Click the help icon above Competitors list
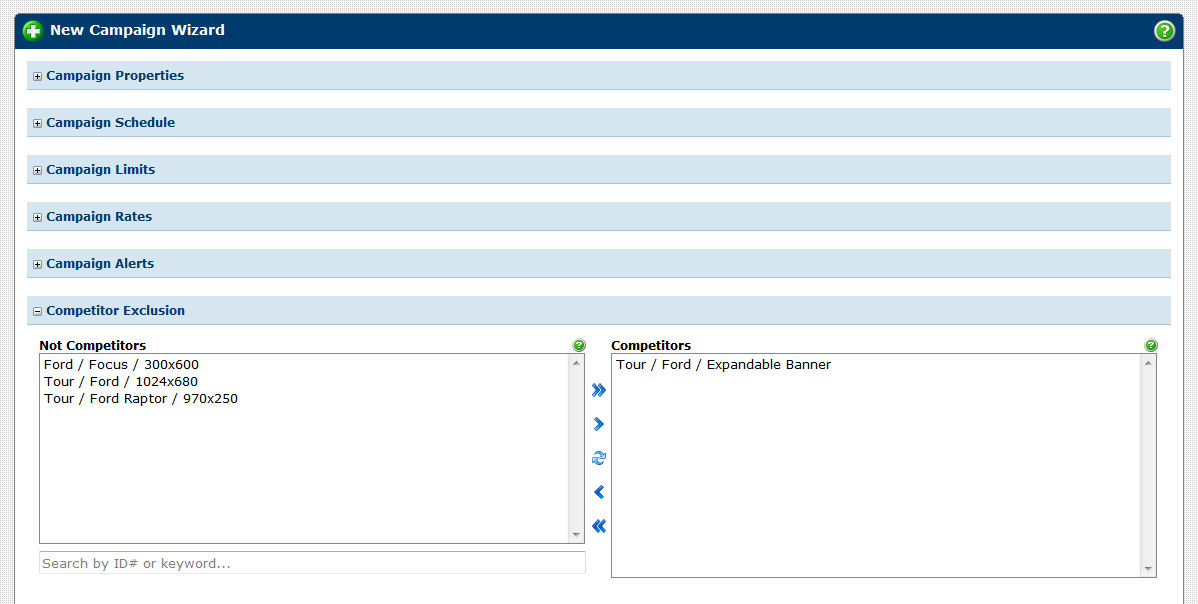Viewport: 1198px width, 604px height. pos(1151,345)
